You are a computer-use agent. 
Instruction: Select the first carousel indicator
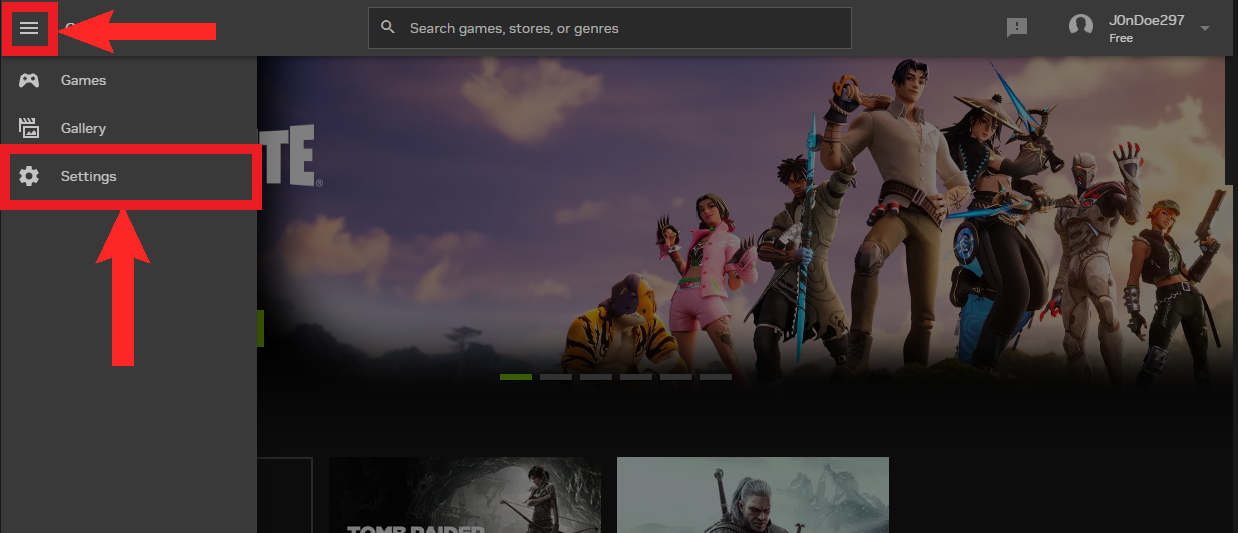point(516,377)
